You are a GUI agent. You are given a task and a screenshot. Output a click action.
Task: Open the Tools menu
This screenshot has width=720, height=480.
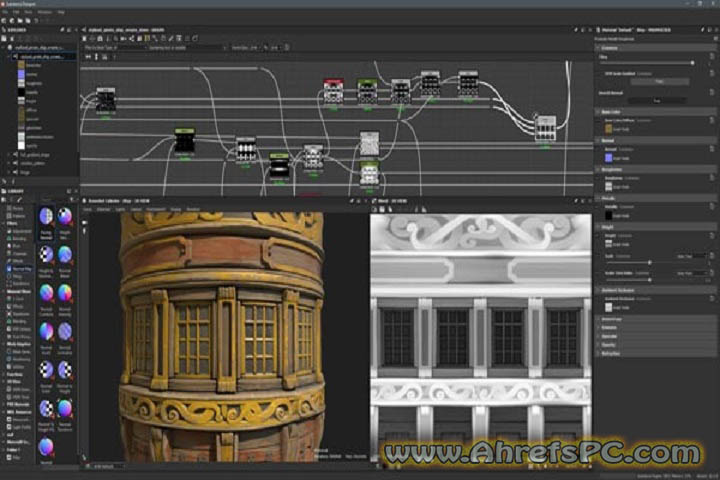tap(28, 12)
